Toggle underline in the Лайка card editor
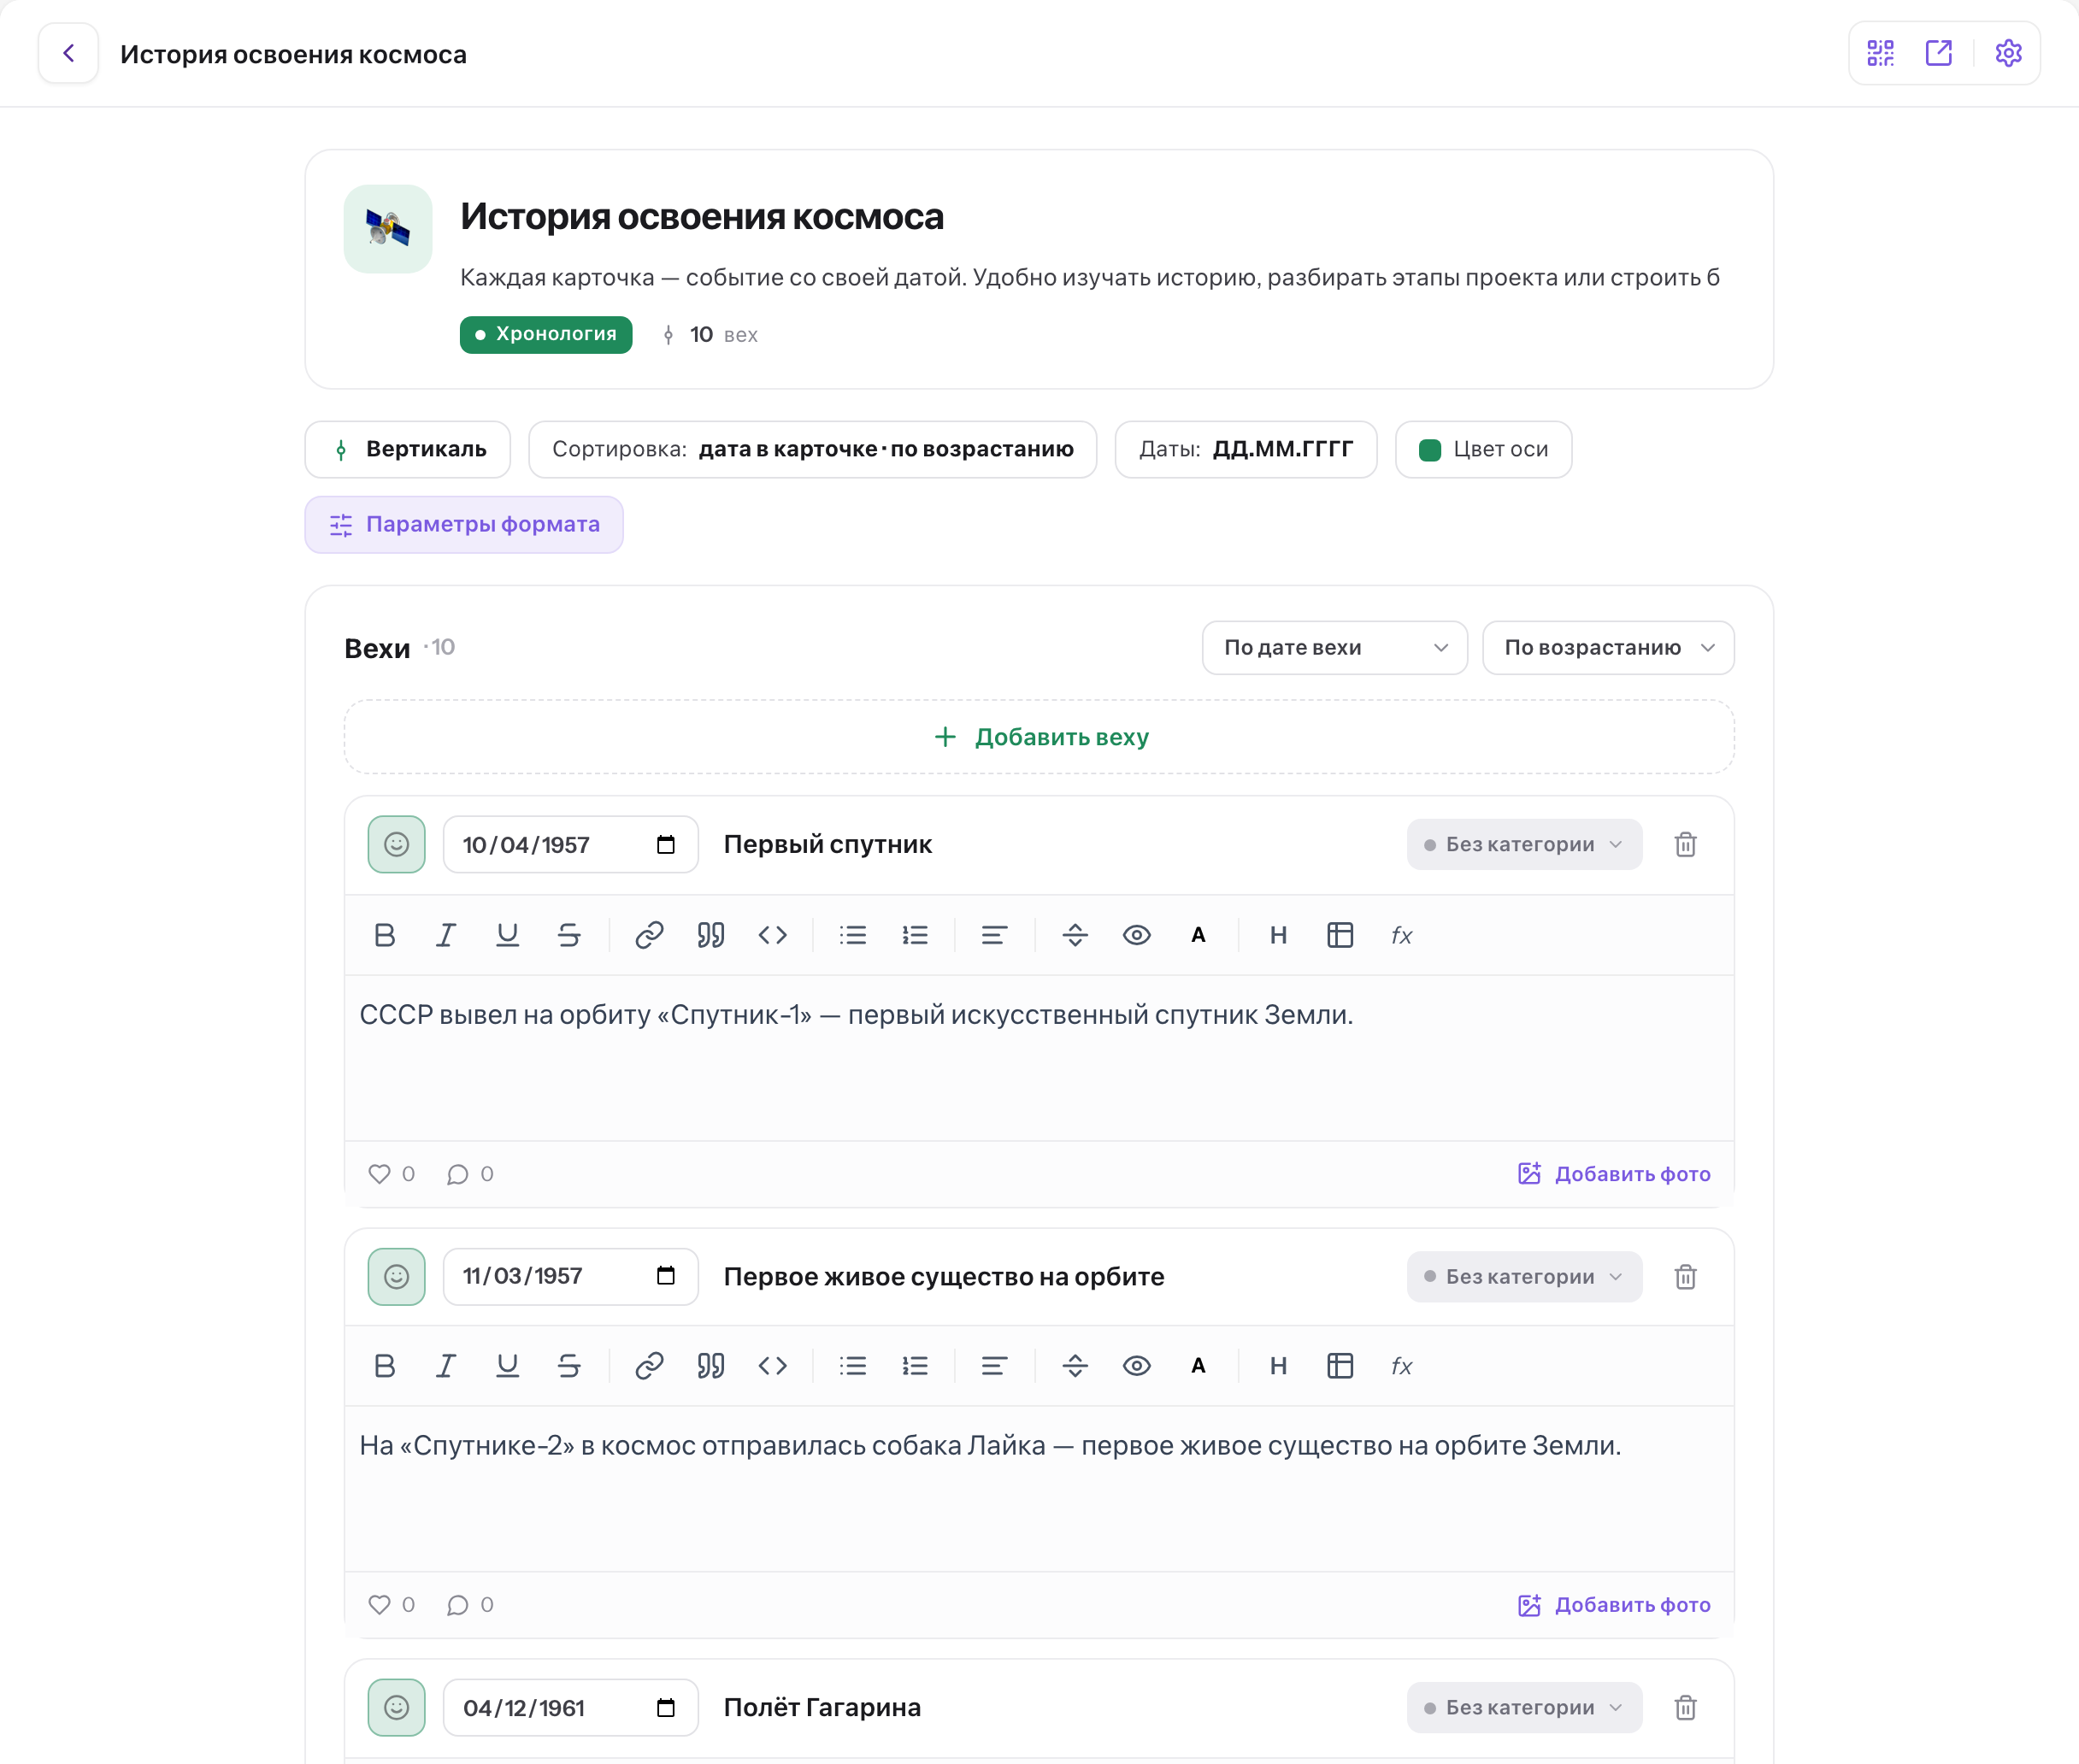Viewport: 2079px width, 1764px height. [507, 1366]
